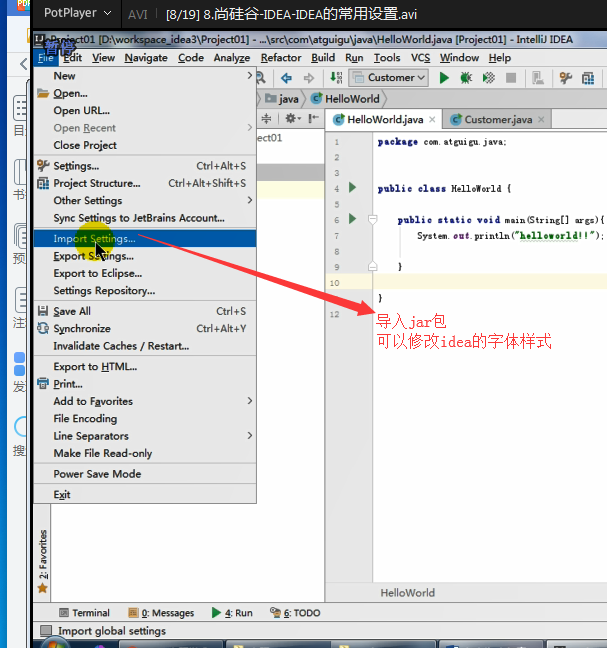
Task: Click Print... menu item
Action: point(145,384)
